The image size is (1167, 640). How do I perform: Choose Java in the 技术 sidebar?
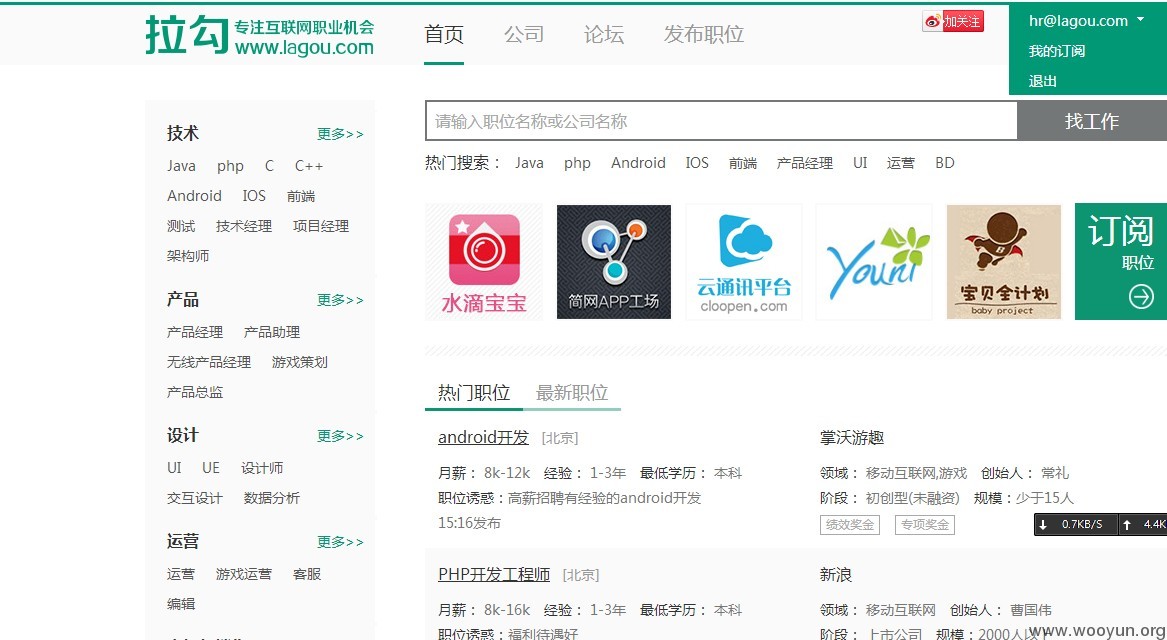click(x=181, y=166)
